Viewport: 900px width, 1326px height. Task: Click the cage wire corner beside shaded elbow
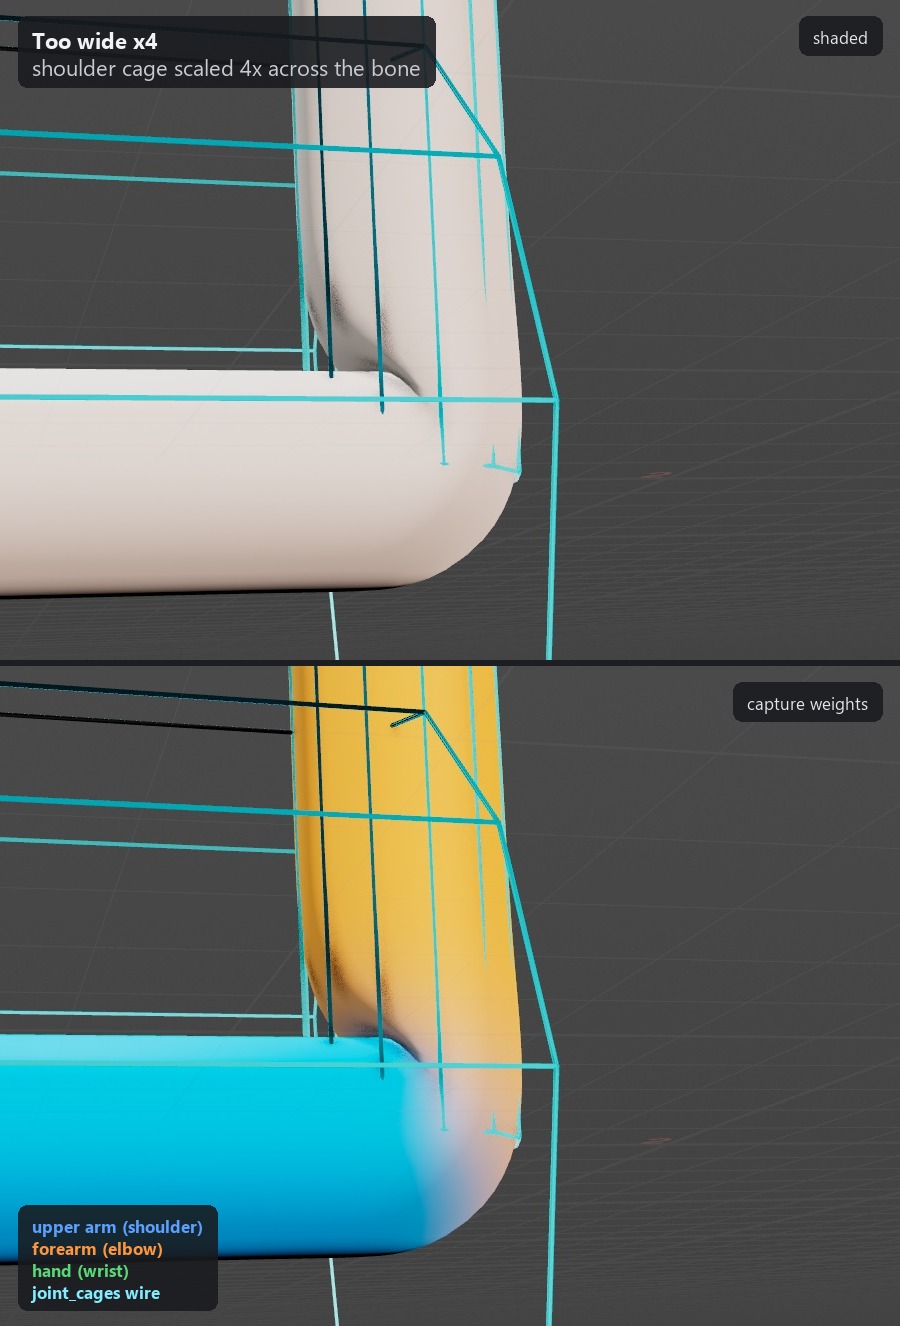pyautogui.click(x=556, y=401)
